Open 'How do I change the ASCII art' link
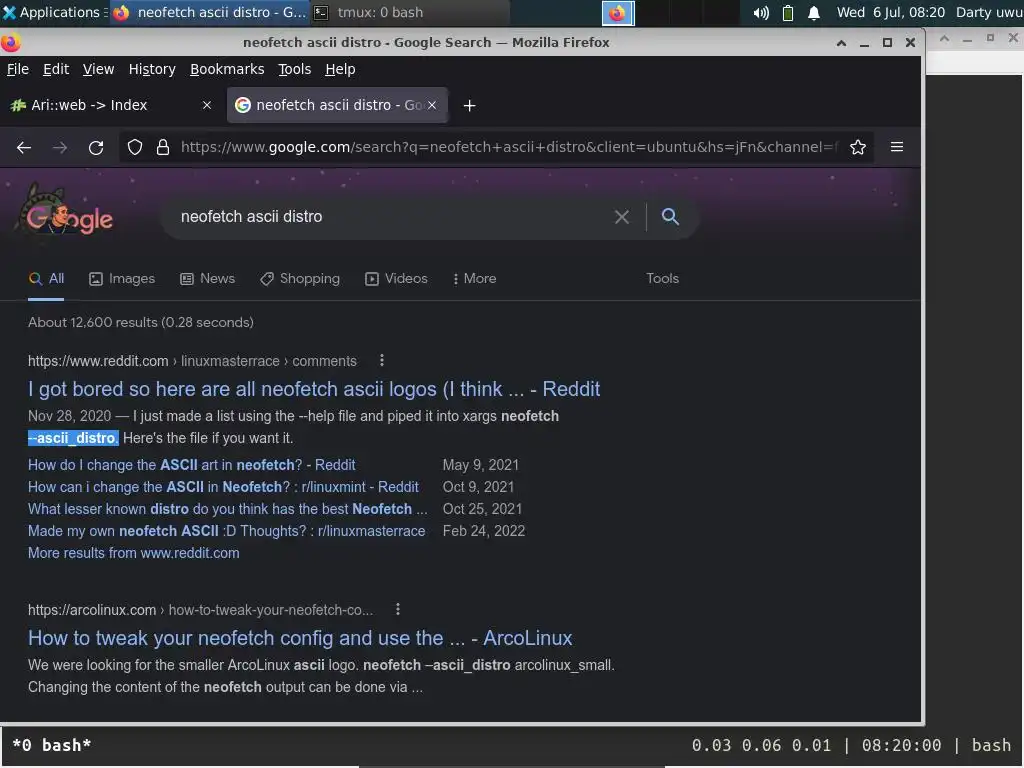Screen dimensions: 1024x768 click(x=191, y=465)
